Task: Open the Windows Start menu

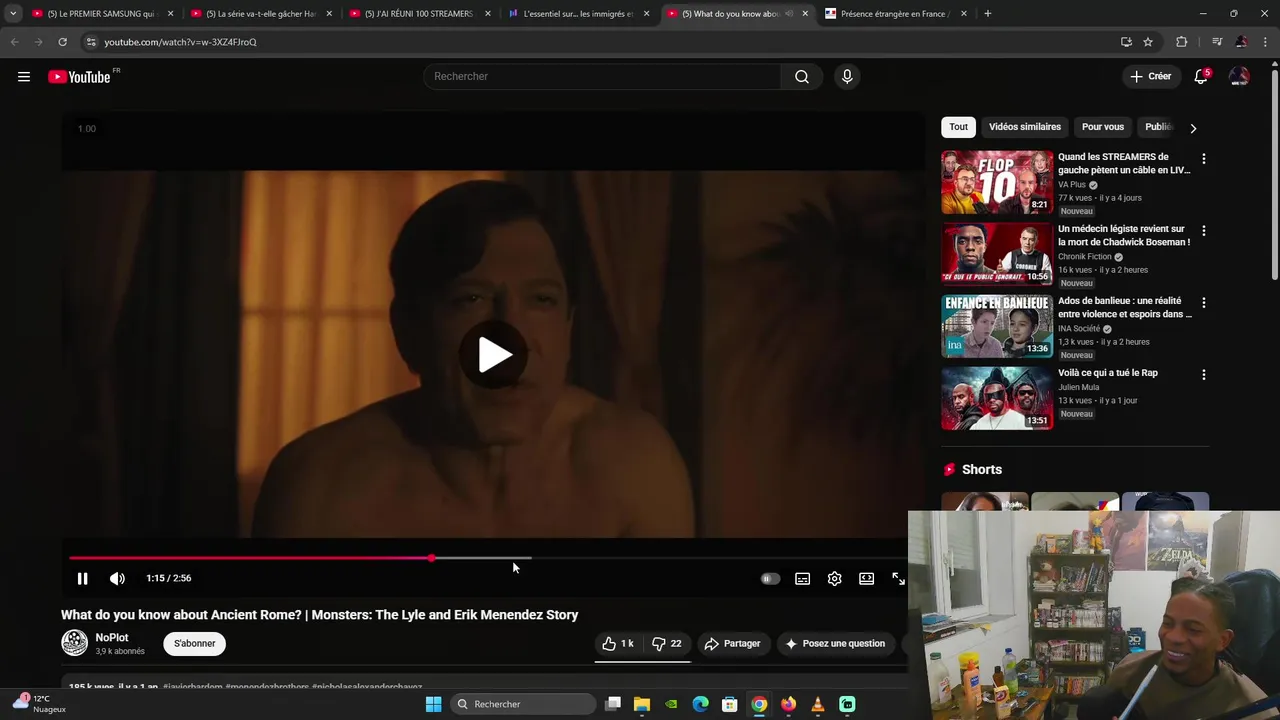Action: coord(433,704)
